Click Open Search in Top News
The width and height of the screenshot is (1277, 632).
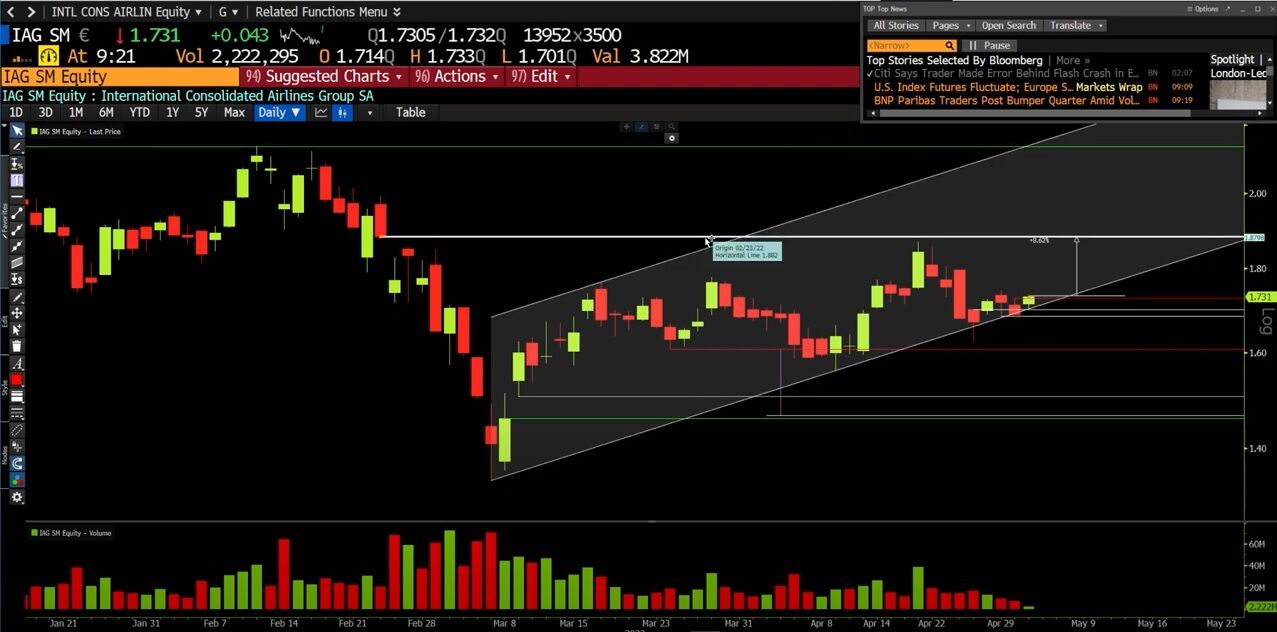coord(1008,26)
